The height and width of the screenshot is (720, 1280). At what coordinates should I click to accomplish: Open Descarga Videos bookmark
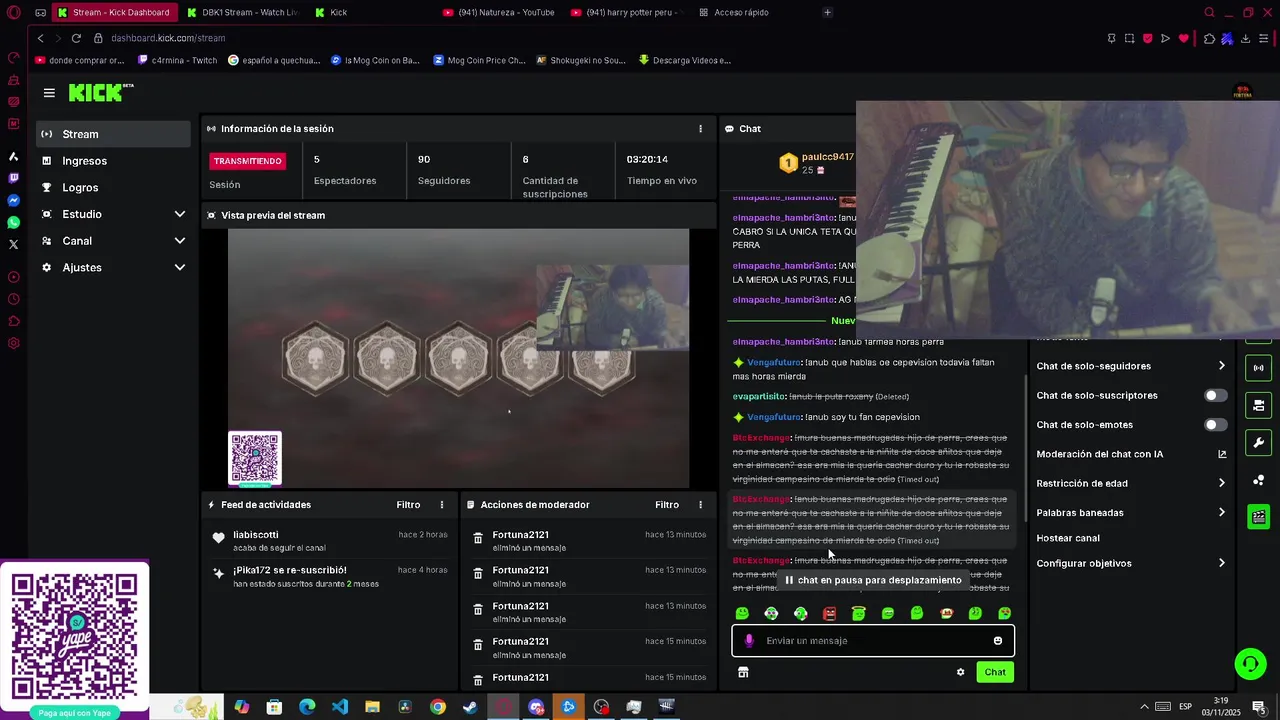[685, 60]
